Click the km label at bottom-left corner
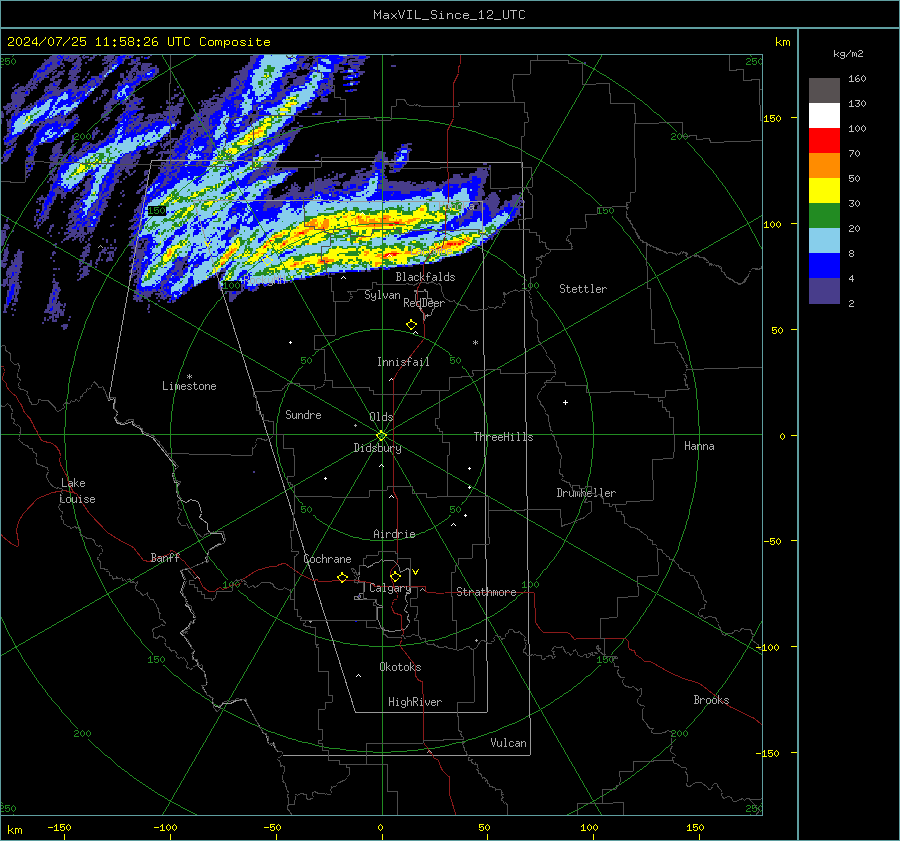This screenshot has height=841, width=900. [x=15, y=830]
